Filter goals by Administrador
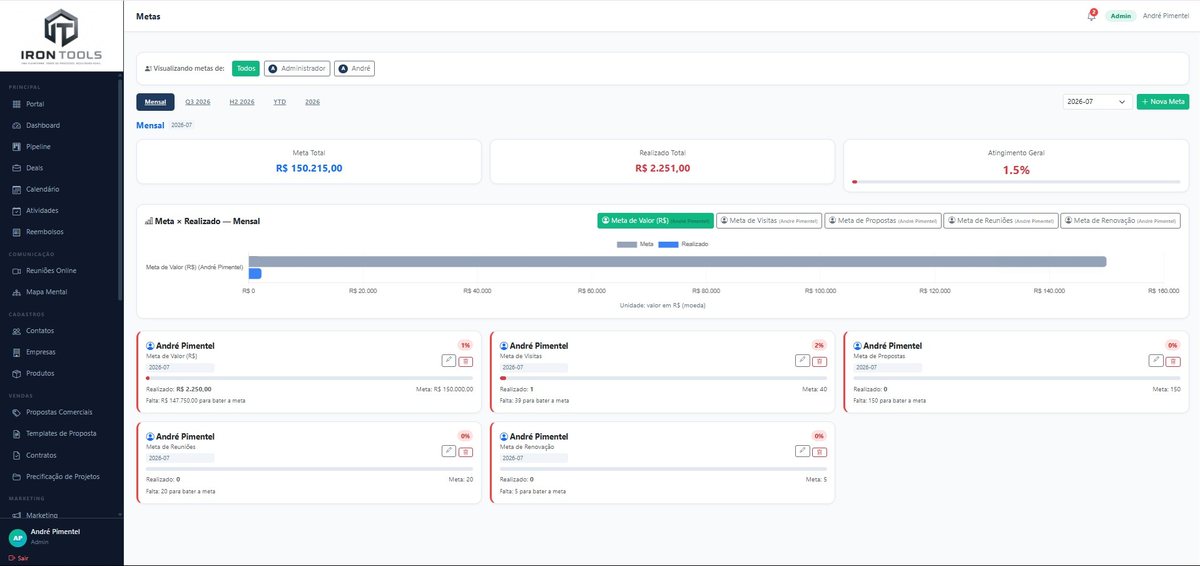This screenshot has width=1200, height=566. (297, 68)
